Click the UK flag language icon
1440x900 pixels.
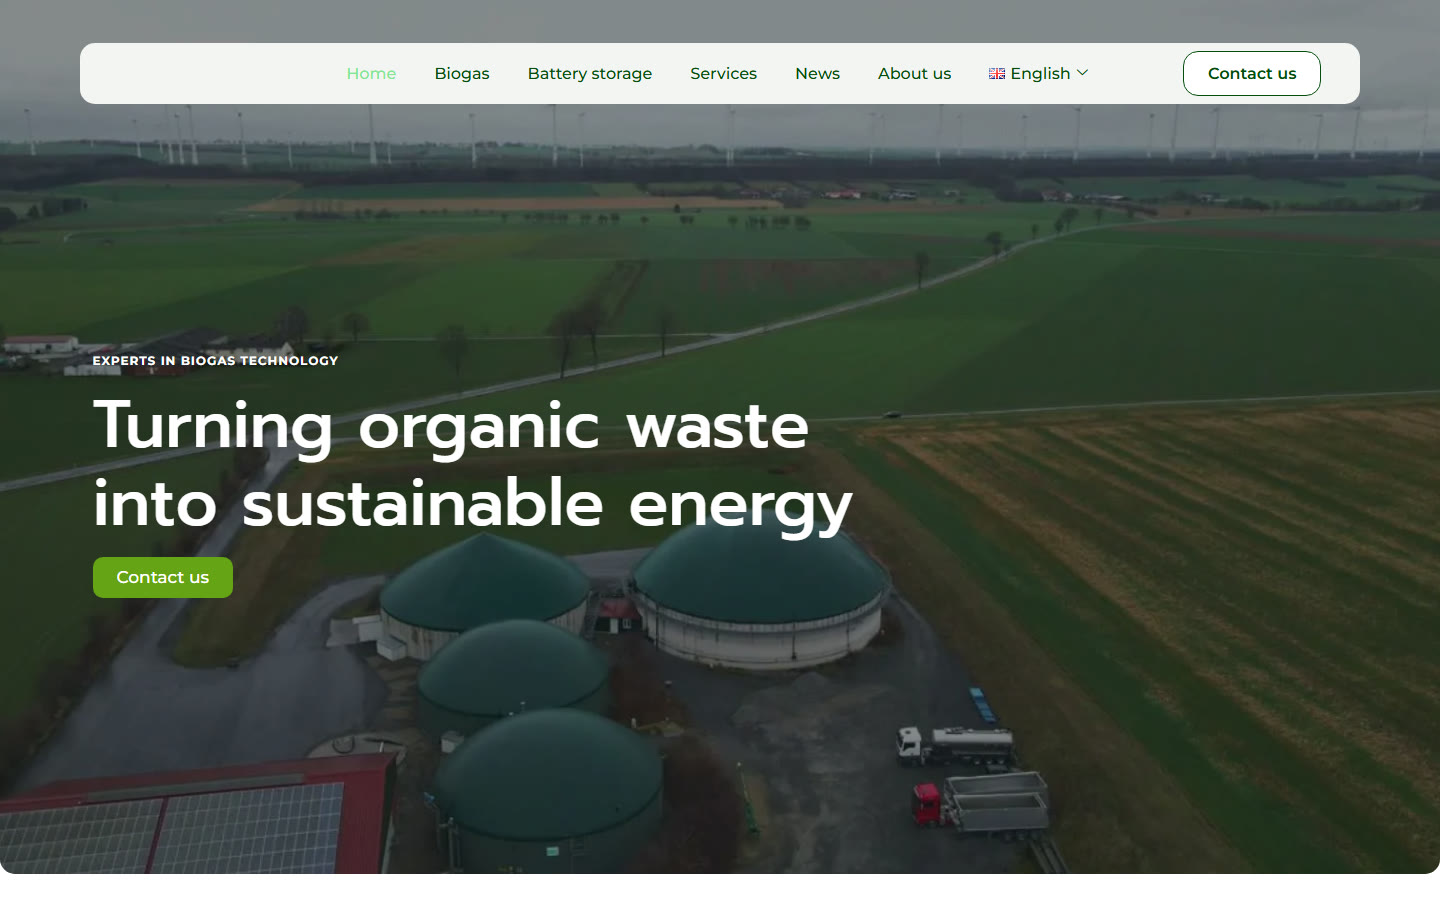(x=997, y=74)
